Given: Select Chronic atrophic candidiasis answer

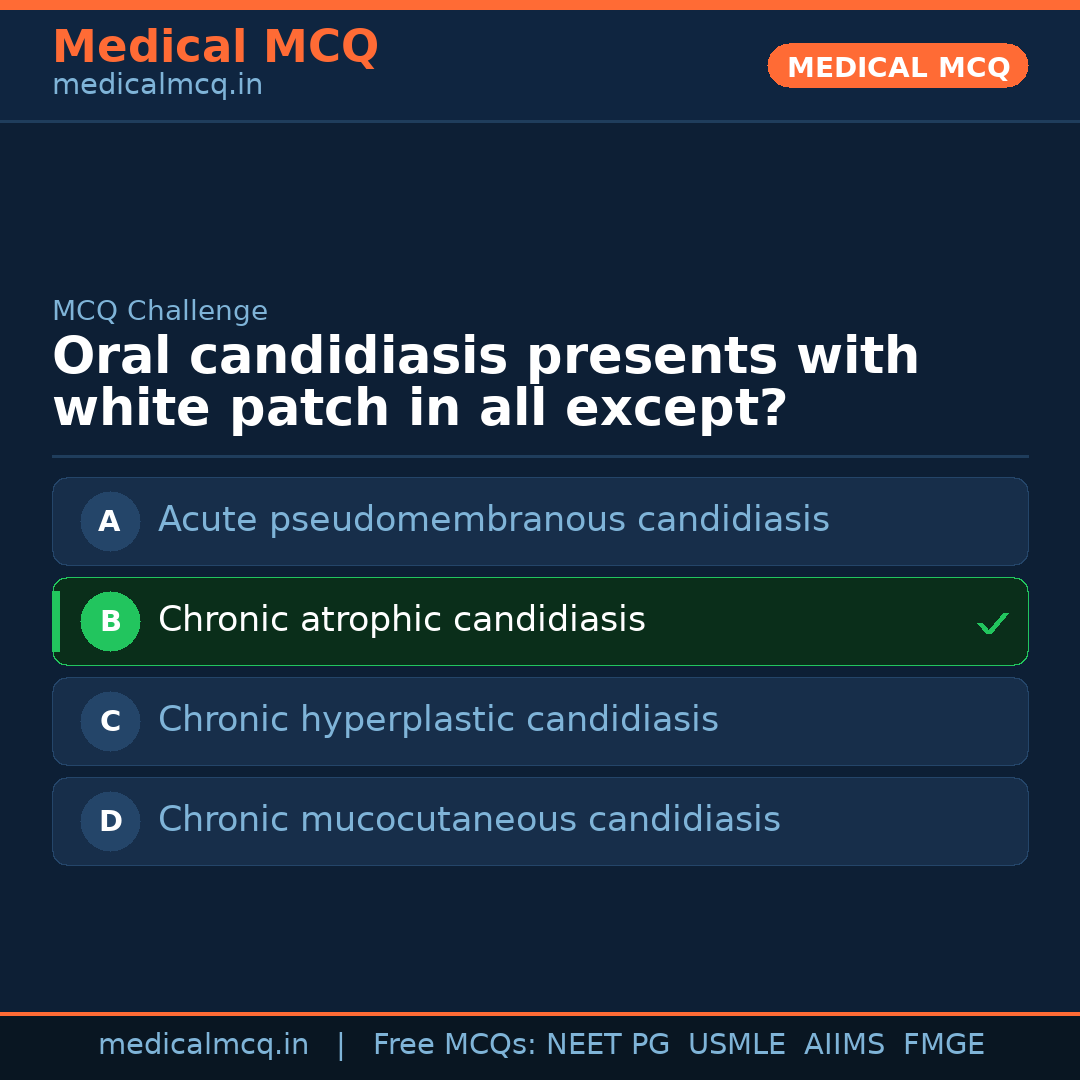Looking at the screenshot, I should click(401, 620).
